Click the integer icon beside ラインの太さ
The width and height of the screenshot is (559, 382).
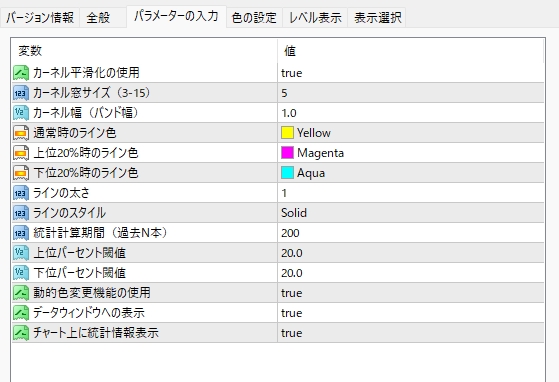[21, 193]
